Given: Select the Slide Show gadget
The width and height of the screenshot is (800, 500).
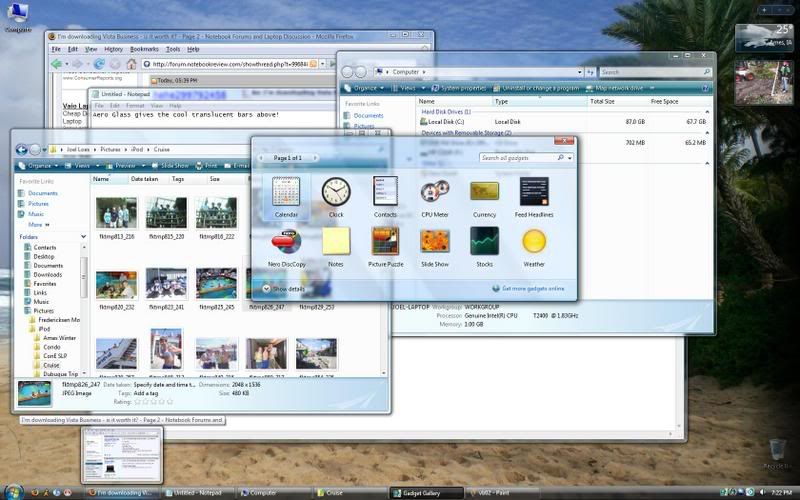Looking at the screenshot, I should (435, 247).
